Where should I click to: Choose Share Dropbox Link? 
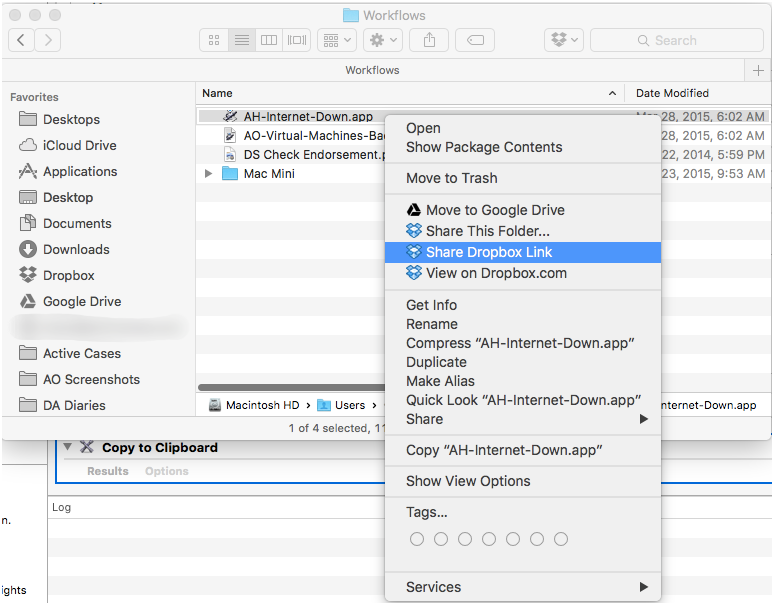click(x=523, y=252)
